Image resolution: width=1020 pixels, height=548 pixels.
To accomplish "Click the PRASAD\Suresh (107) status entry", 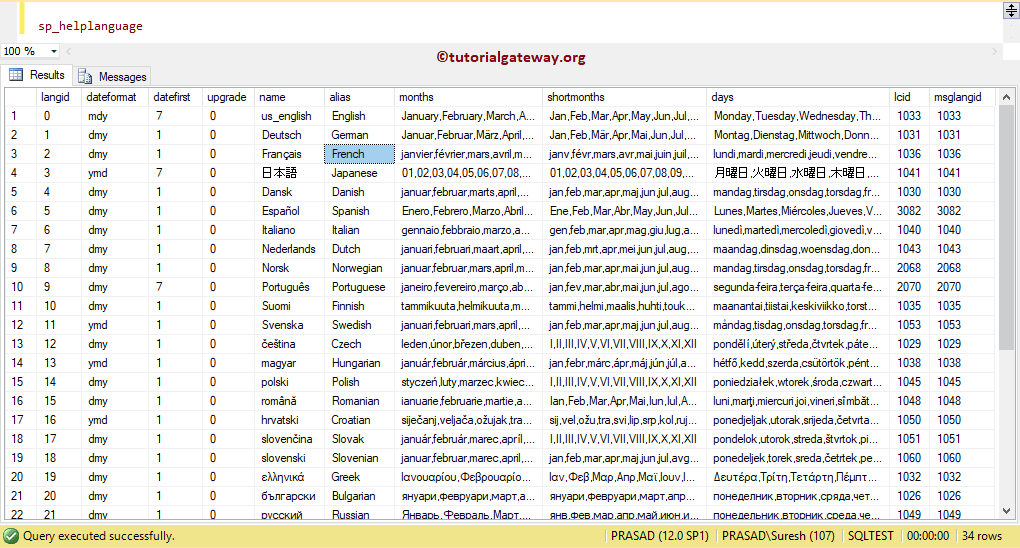I will click(x=778, y=536).
